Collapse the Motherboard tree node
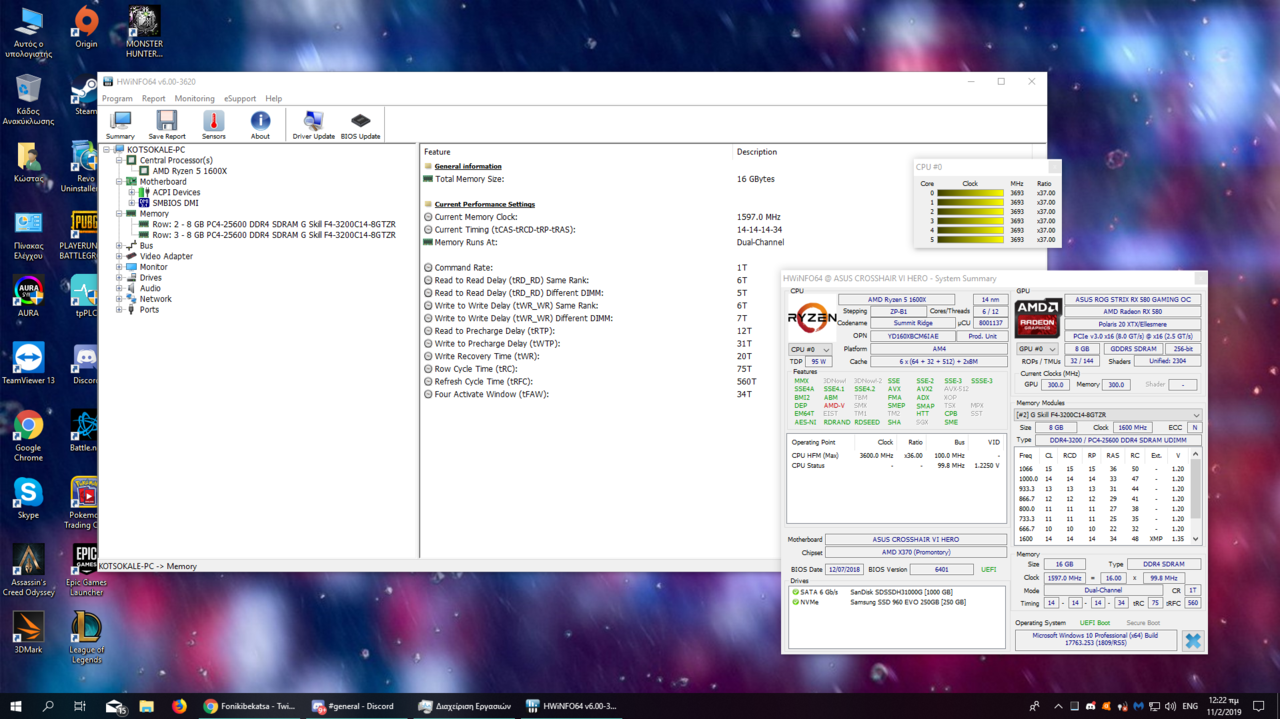Viewport: 1280px width, 719px height. 119,182
